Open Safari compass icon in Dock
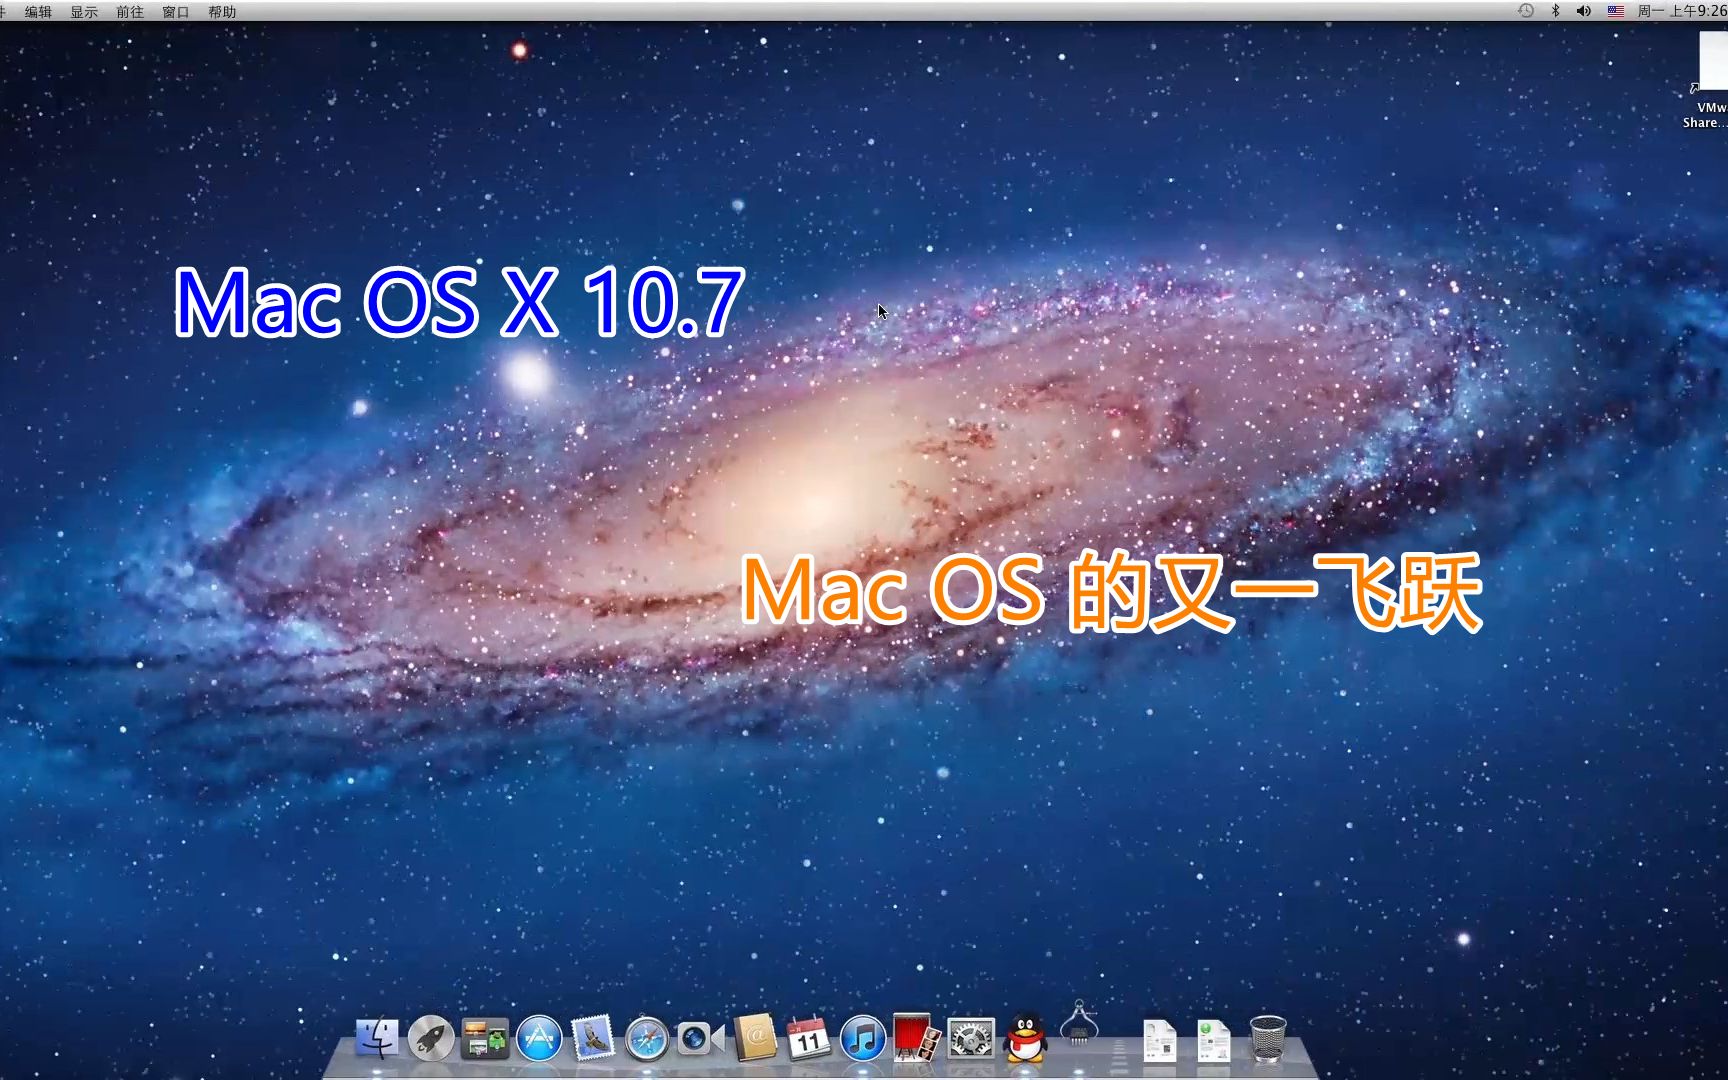The image size is (1728, 1080). [x=647, y=1039]
